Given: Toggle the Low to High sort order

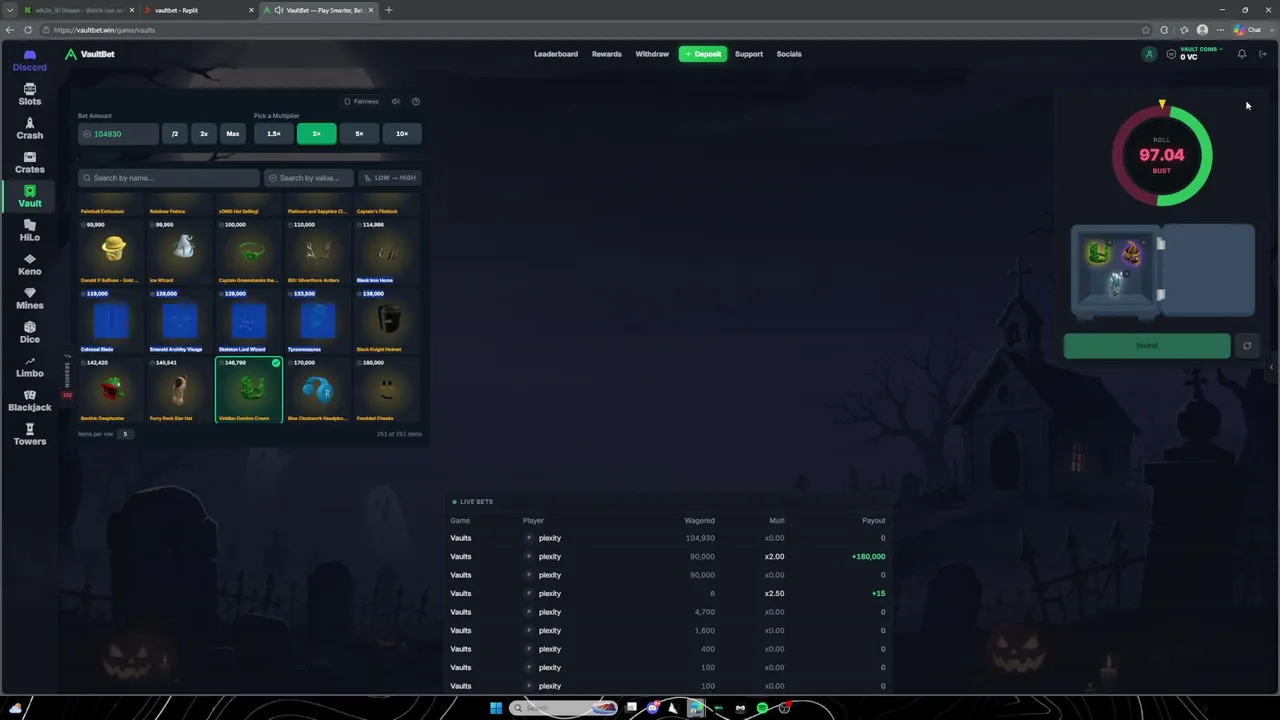Looking at the screenshot, I should tap(390, 178).
